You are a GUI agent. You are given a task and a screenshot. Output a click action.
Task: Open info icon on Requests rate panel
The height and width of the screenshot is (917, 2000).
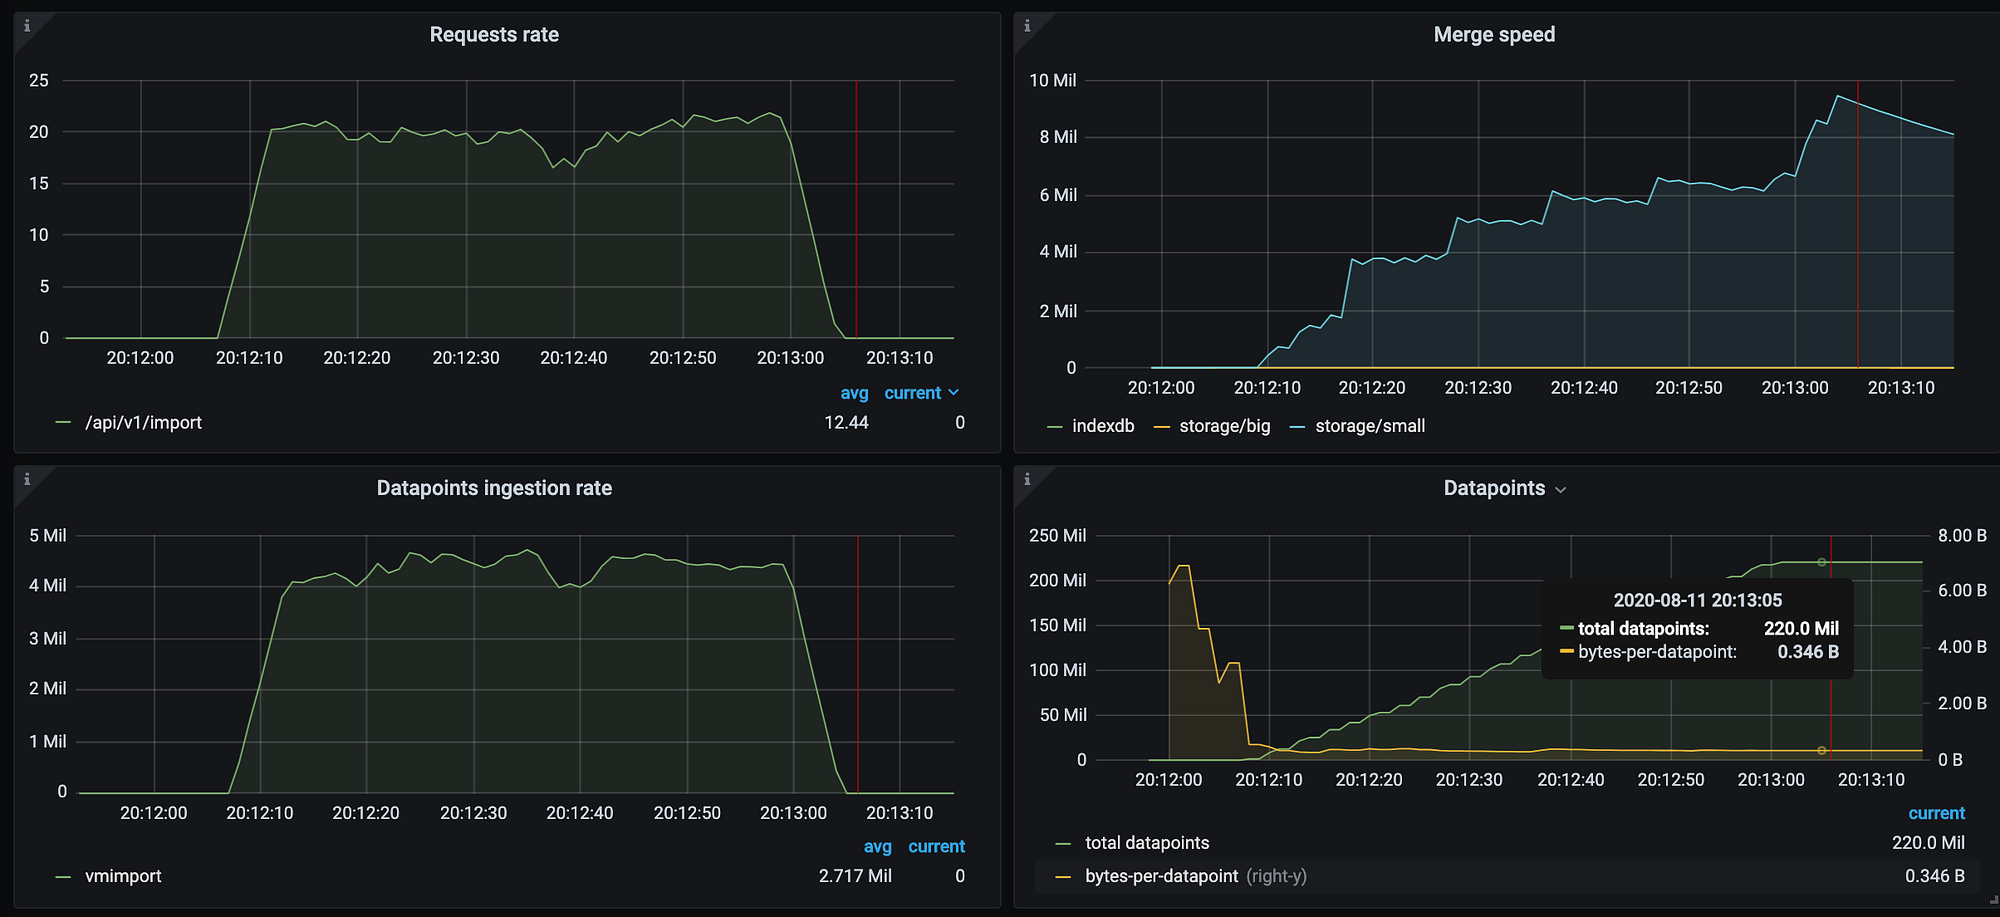pos(27,26)
